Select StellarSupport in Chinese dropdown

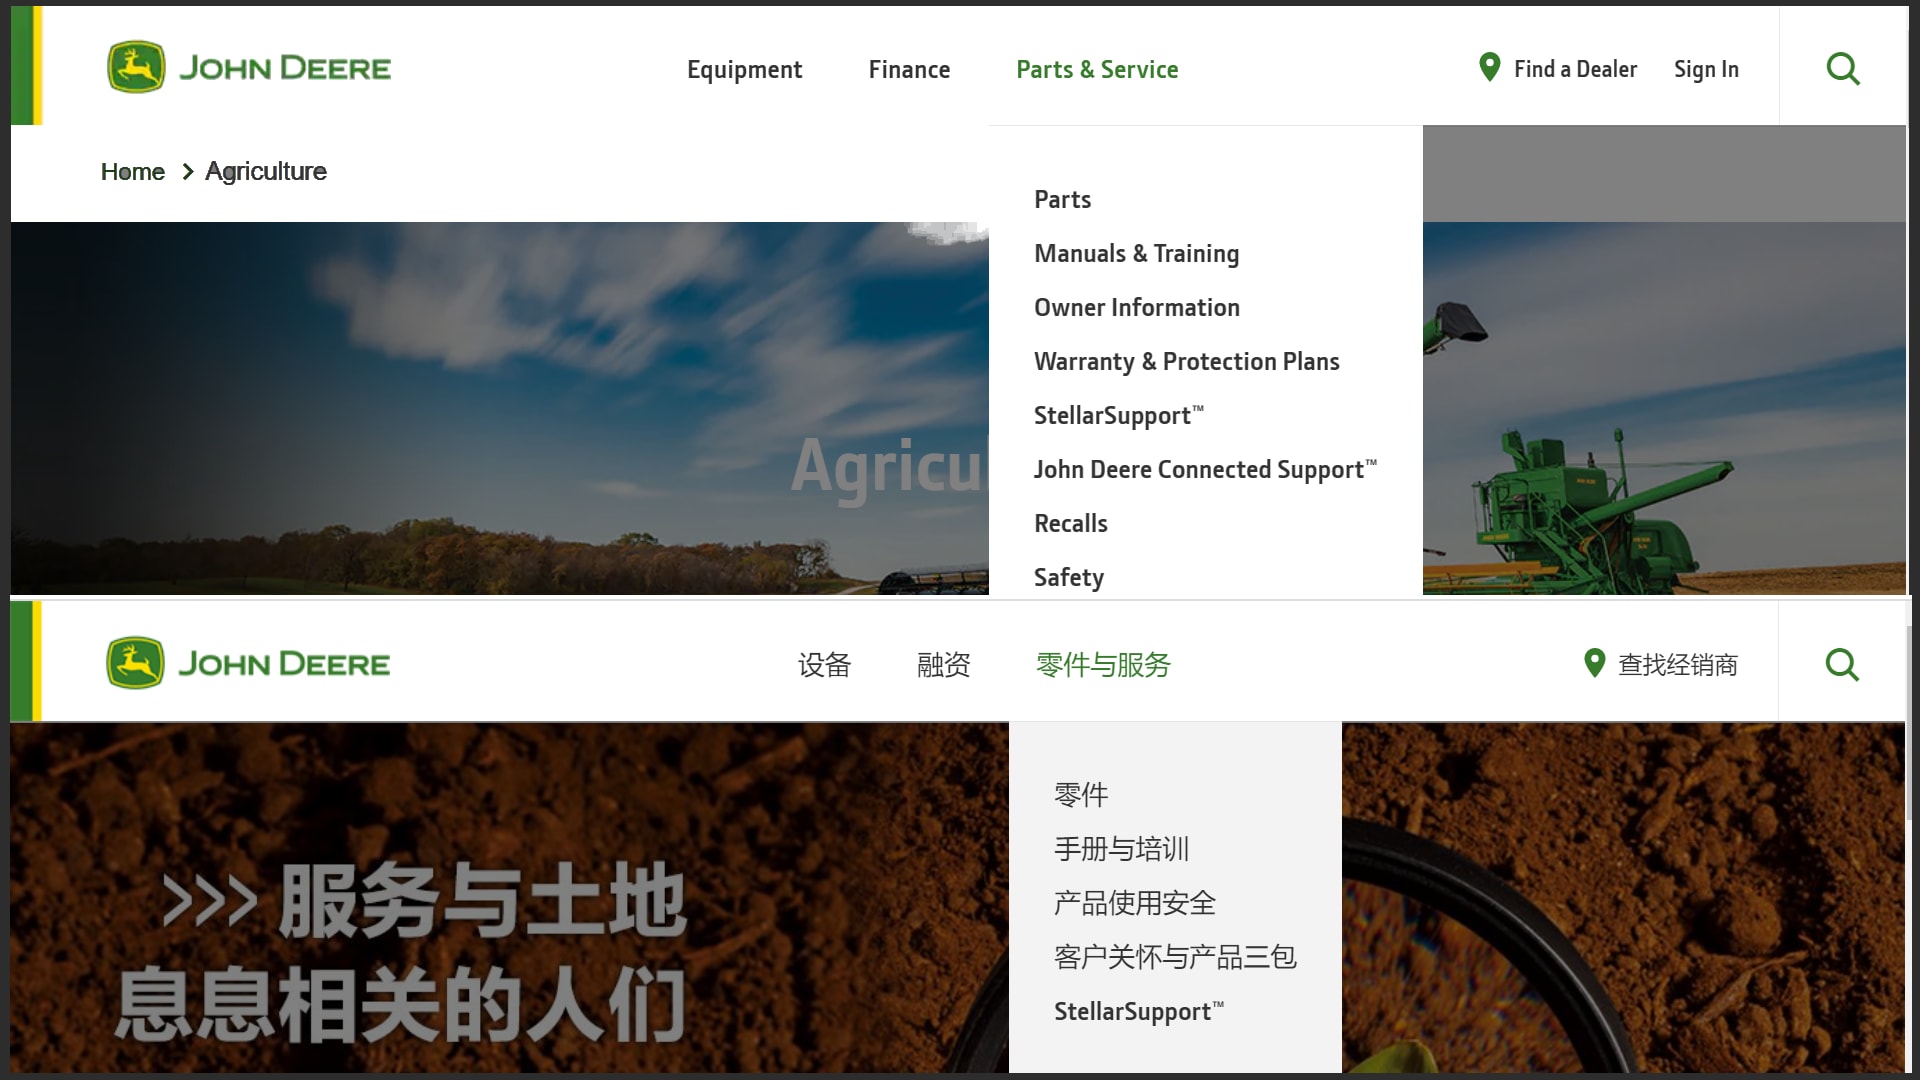point(1138,1011)
